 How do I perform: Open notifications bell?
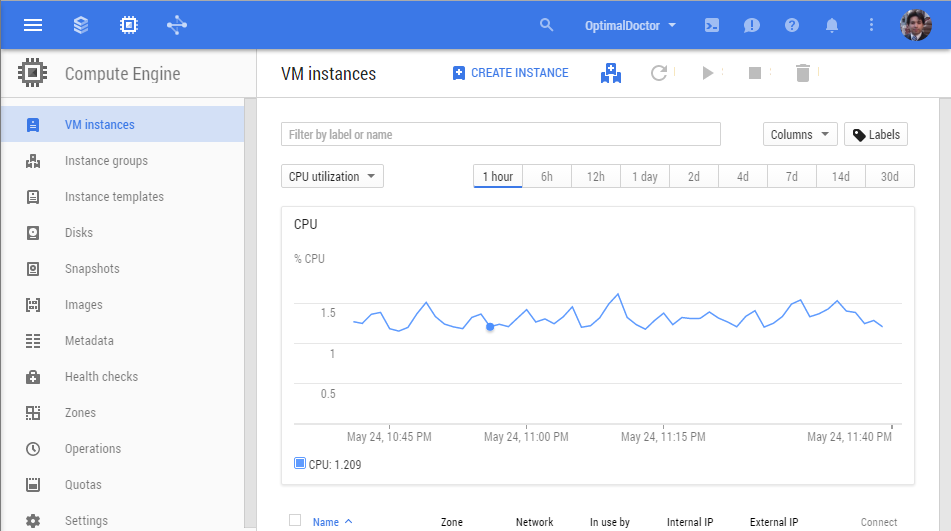(x=832, y=25)
